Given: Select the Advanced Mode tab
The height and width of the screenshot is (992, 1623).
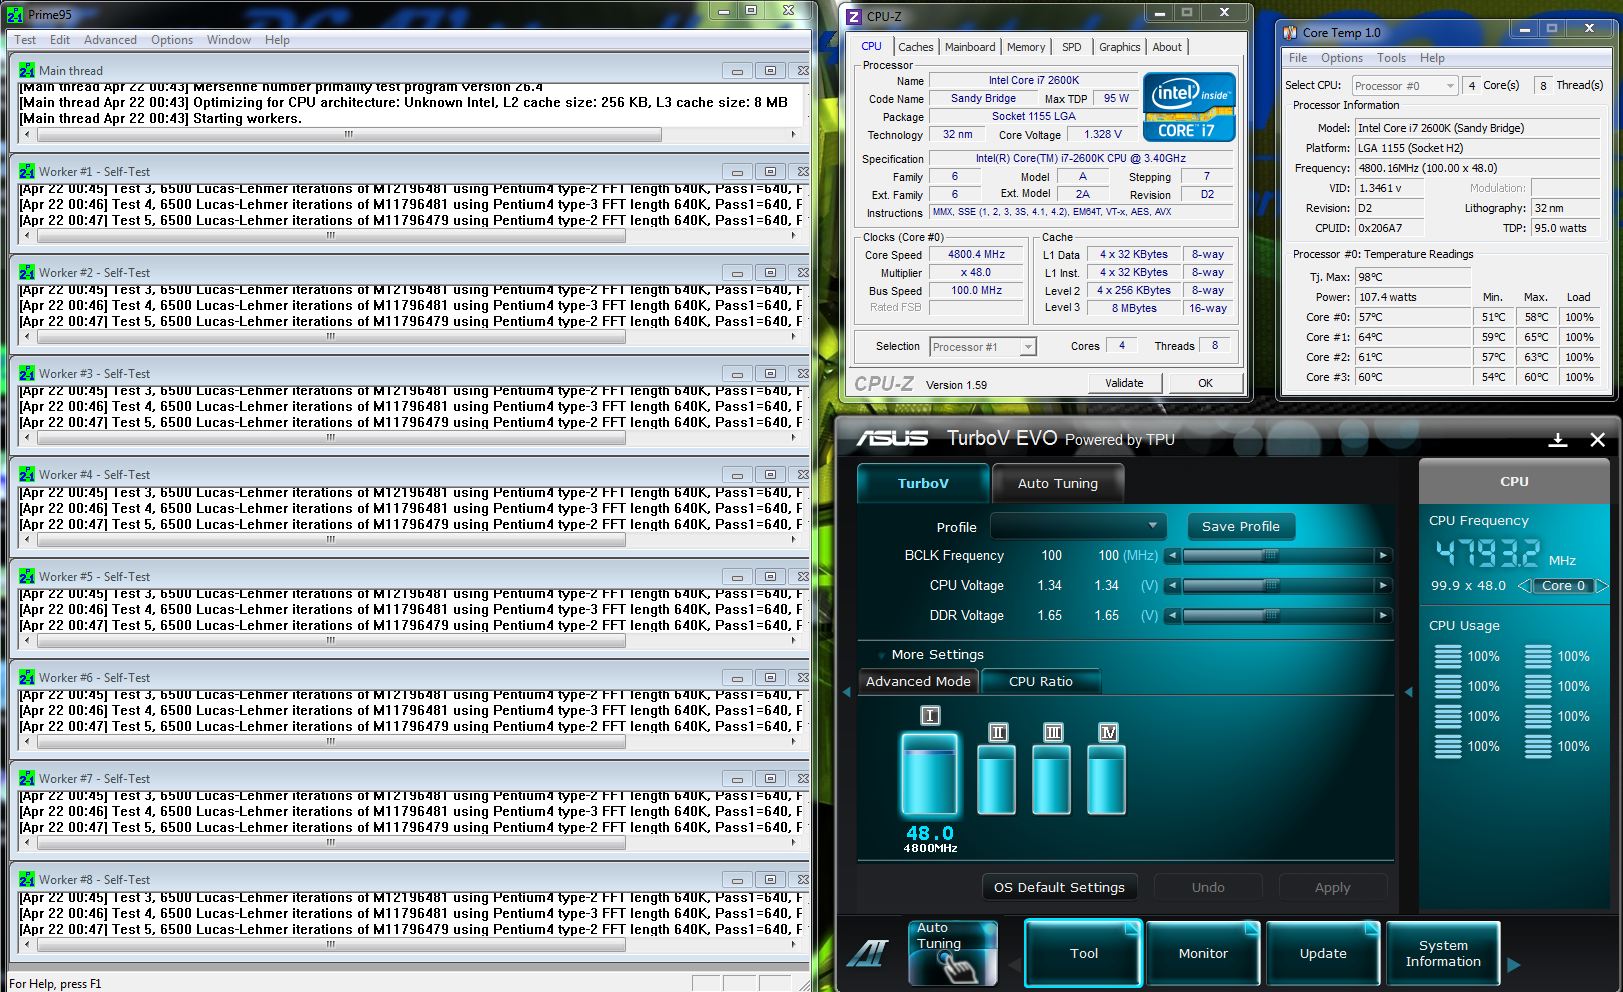Looking at the screenshot, I should [918, 681].
